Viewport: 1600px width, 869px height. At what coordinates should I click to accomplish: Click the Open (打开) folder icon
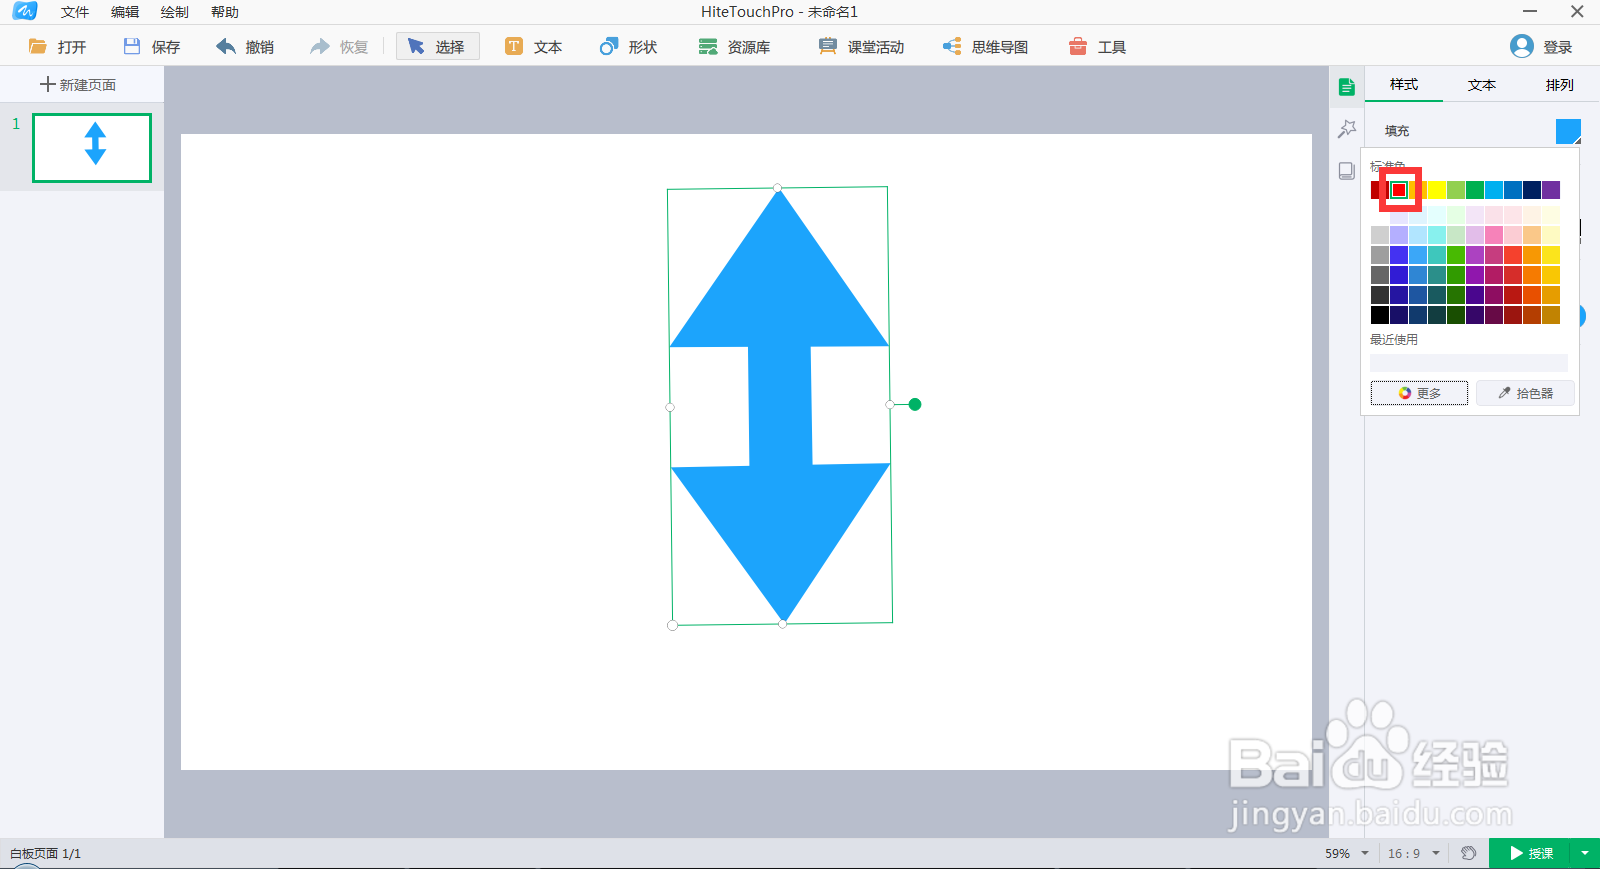tap(38, 47)
